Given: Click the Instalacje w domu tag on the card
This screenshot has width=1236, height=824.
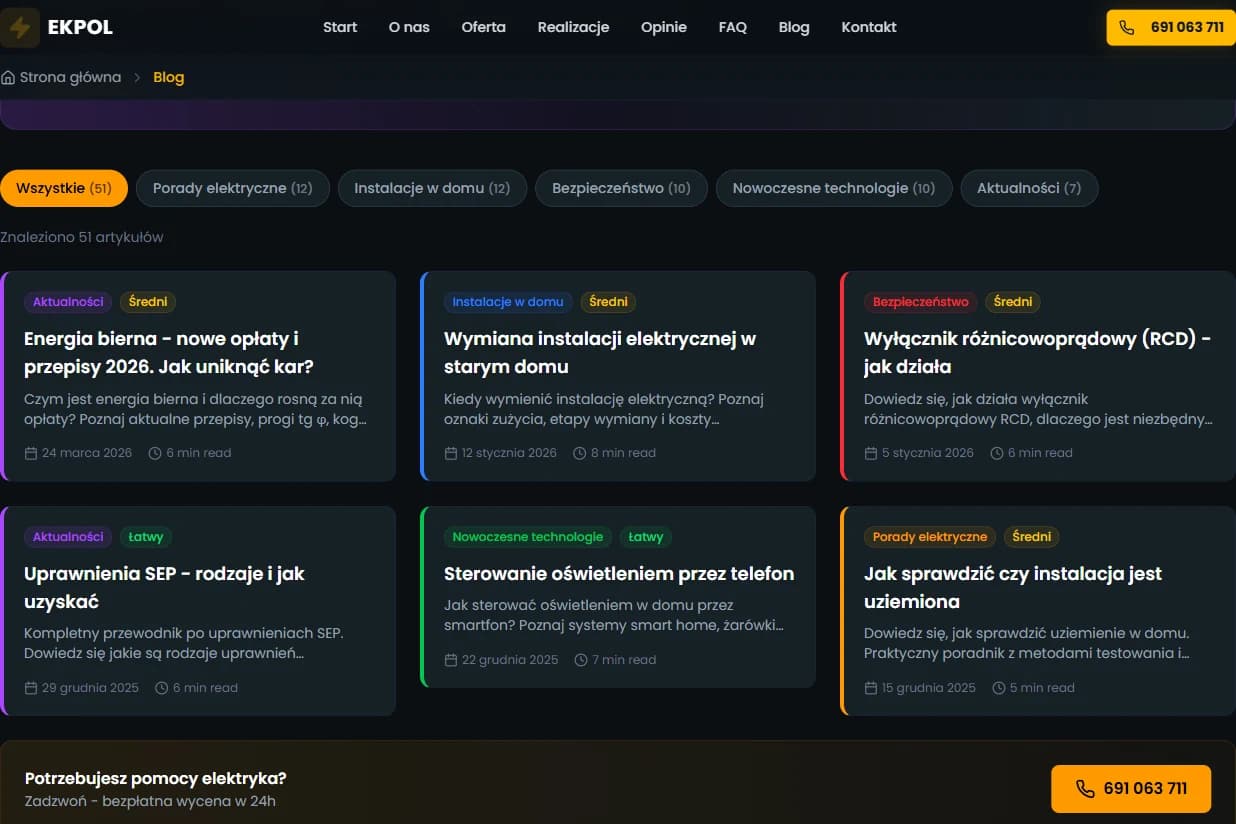Looking at the screenshot, I should pos(508,302).
